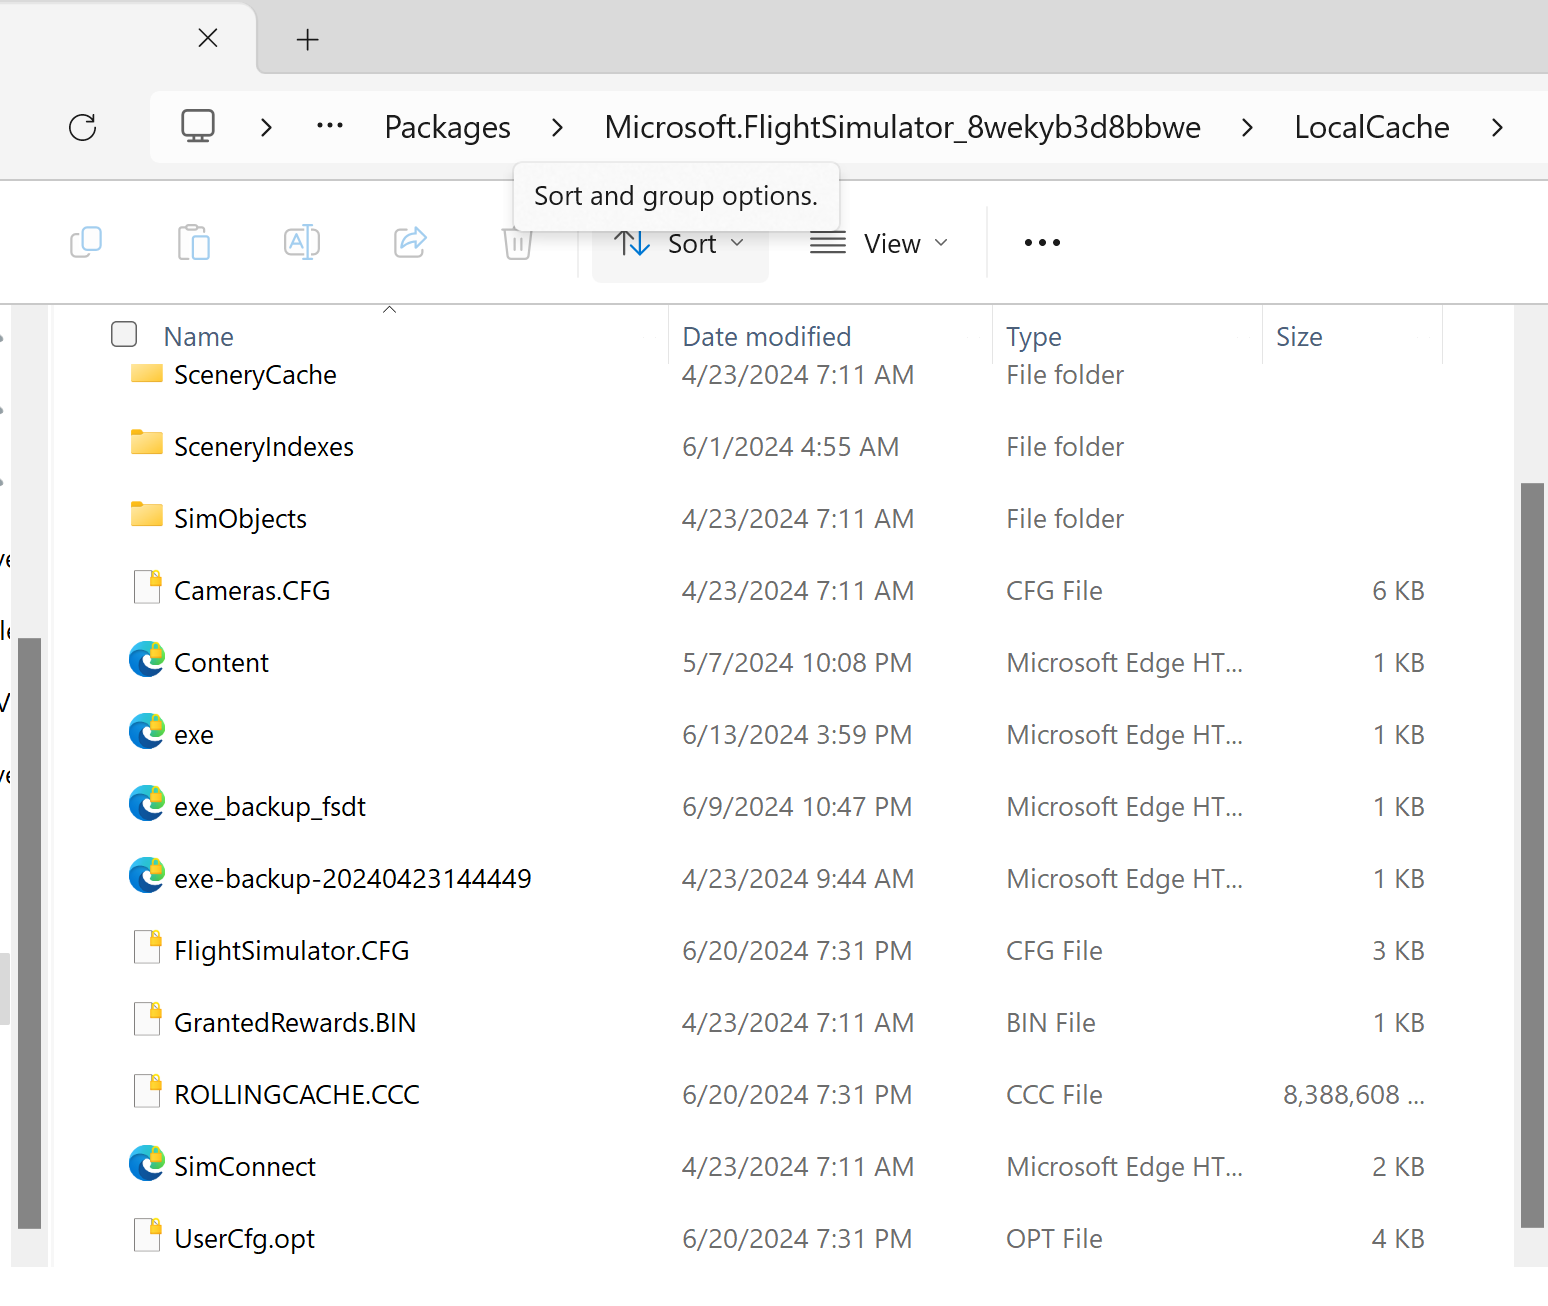The width and height of the screenshot is (1548, 1306).
Task: Click the Share icon on the toolbar
Action: (409, 242)
